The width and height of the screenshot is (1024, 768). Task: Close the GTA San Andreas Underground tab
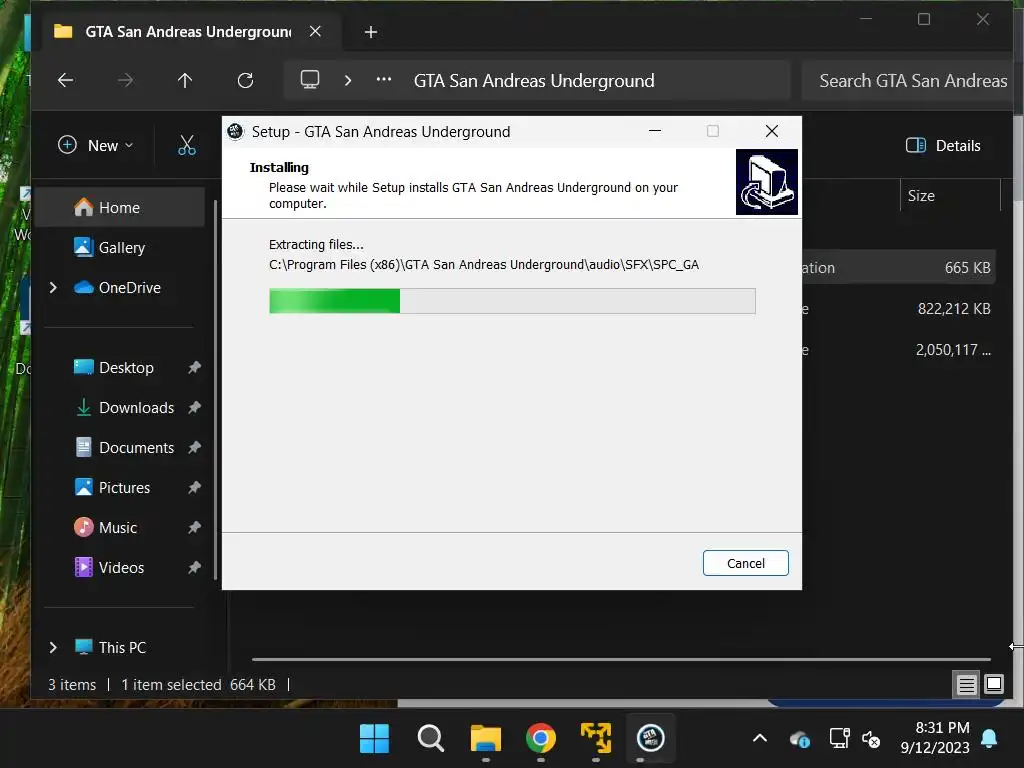315,31
